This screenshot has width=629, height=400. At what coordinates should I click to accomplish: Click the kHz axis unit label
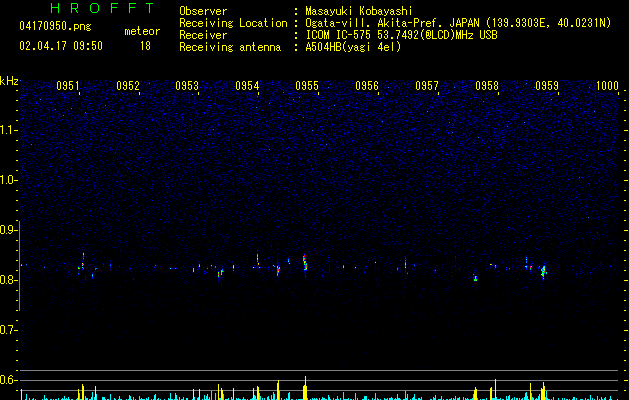[9, 81]
